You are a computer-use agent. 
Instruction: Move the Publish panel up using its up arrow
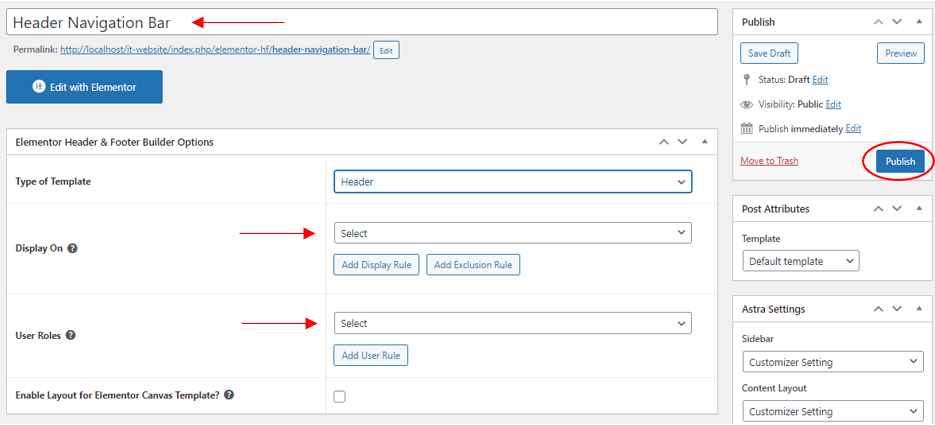pyautogui.click(x=878, y=22)
